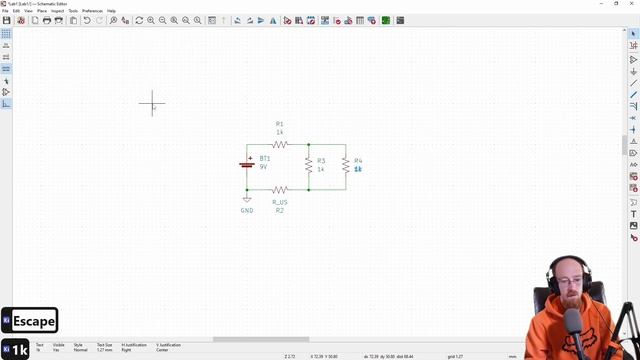Select the BT1 battery symbol
The height and width of the screenshot is (360, 640).
247,165
